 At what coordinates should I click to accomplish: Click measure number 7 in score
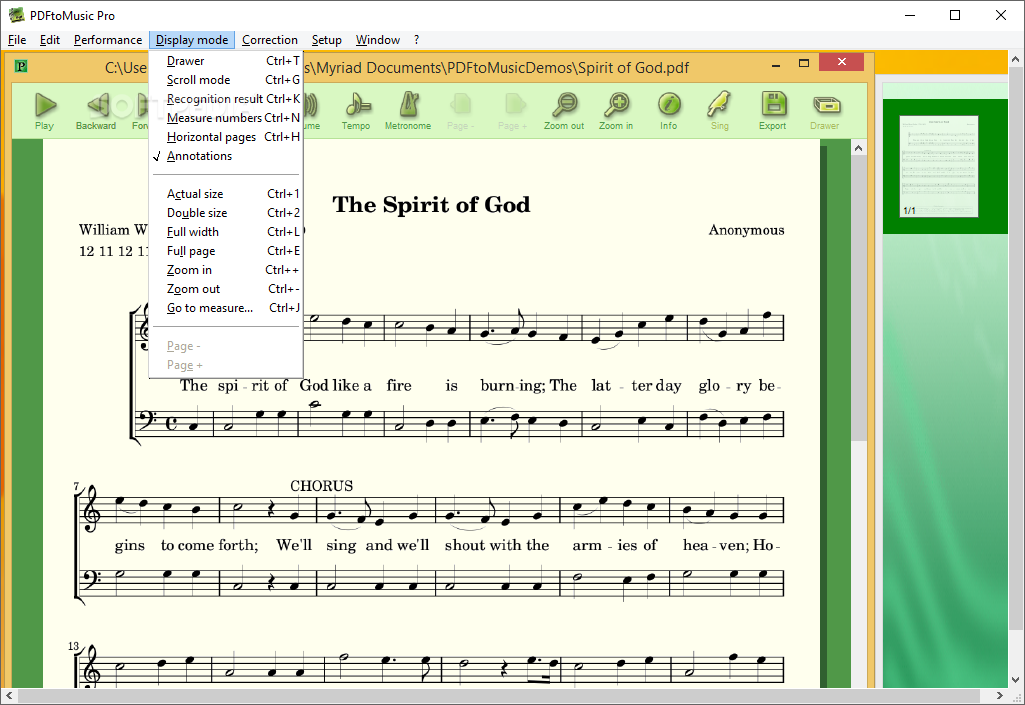coord(76,487)
